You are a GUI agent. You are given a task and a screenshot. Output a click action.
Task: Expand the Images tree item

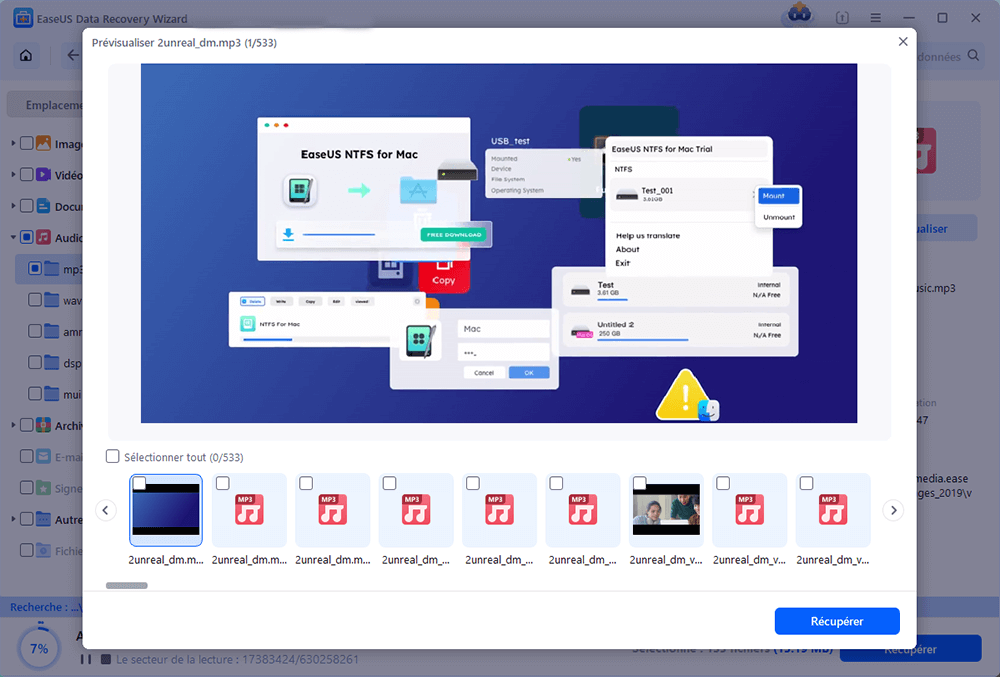tap(12, 143)
